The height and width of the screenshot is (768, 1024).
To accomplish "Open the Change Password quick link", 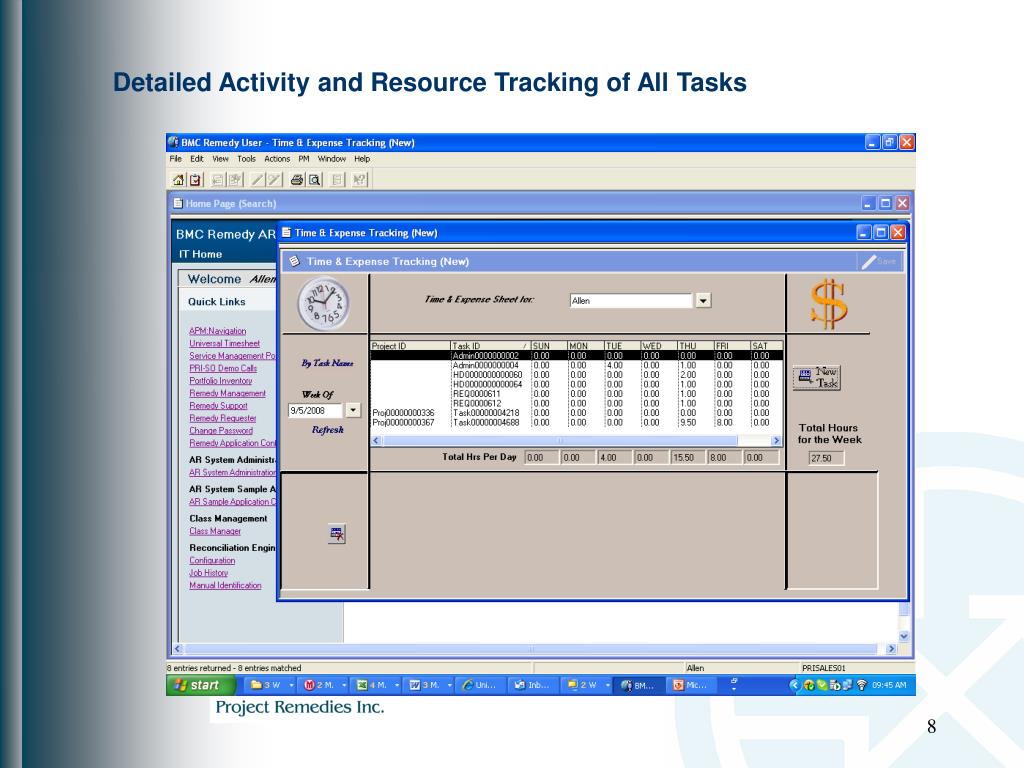I will [x=221, y=430].
